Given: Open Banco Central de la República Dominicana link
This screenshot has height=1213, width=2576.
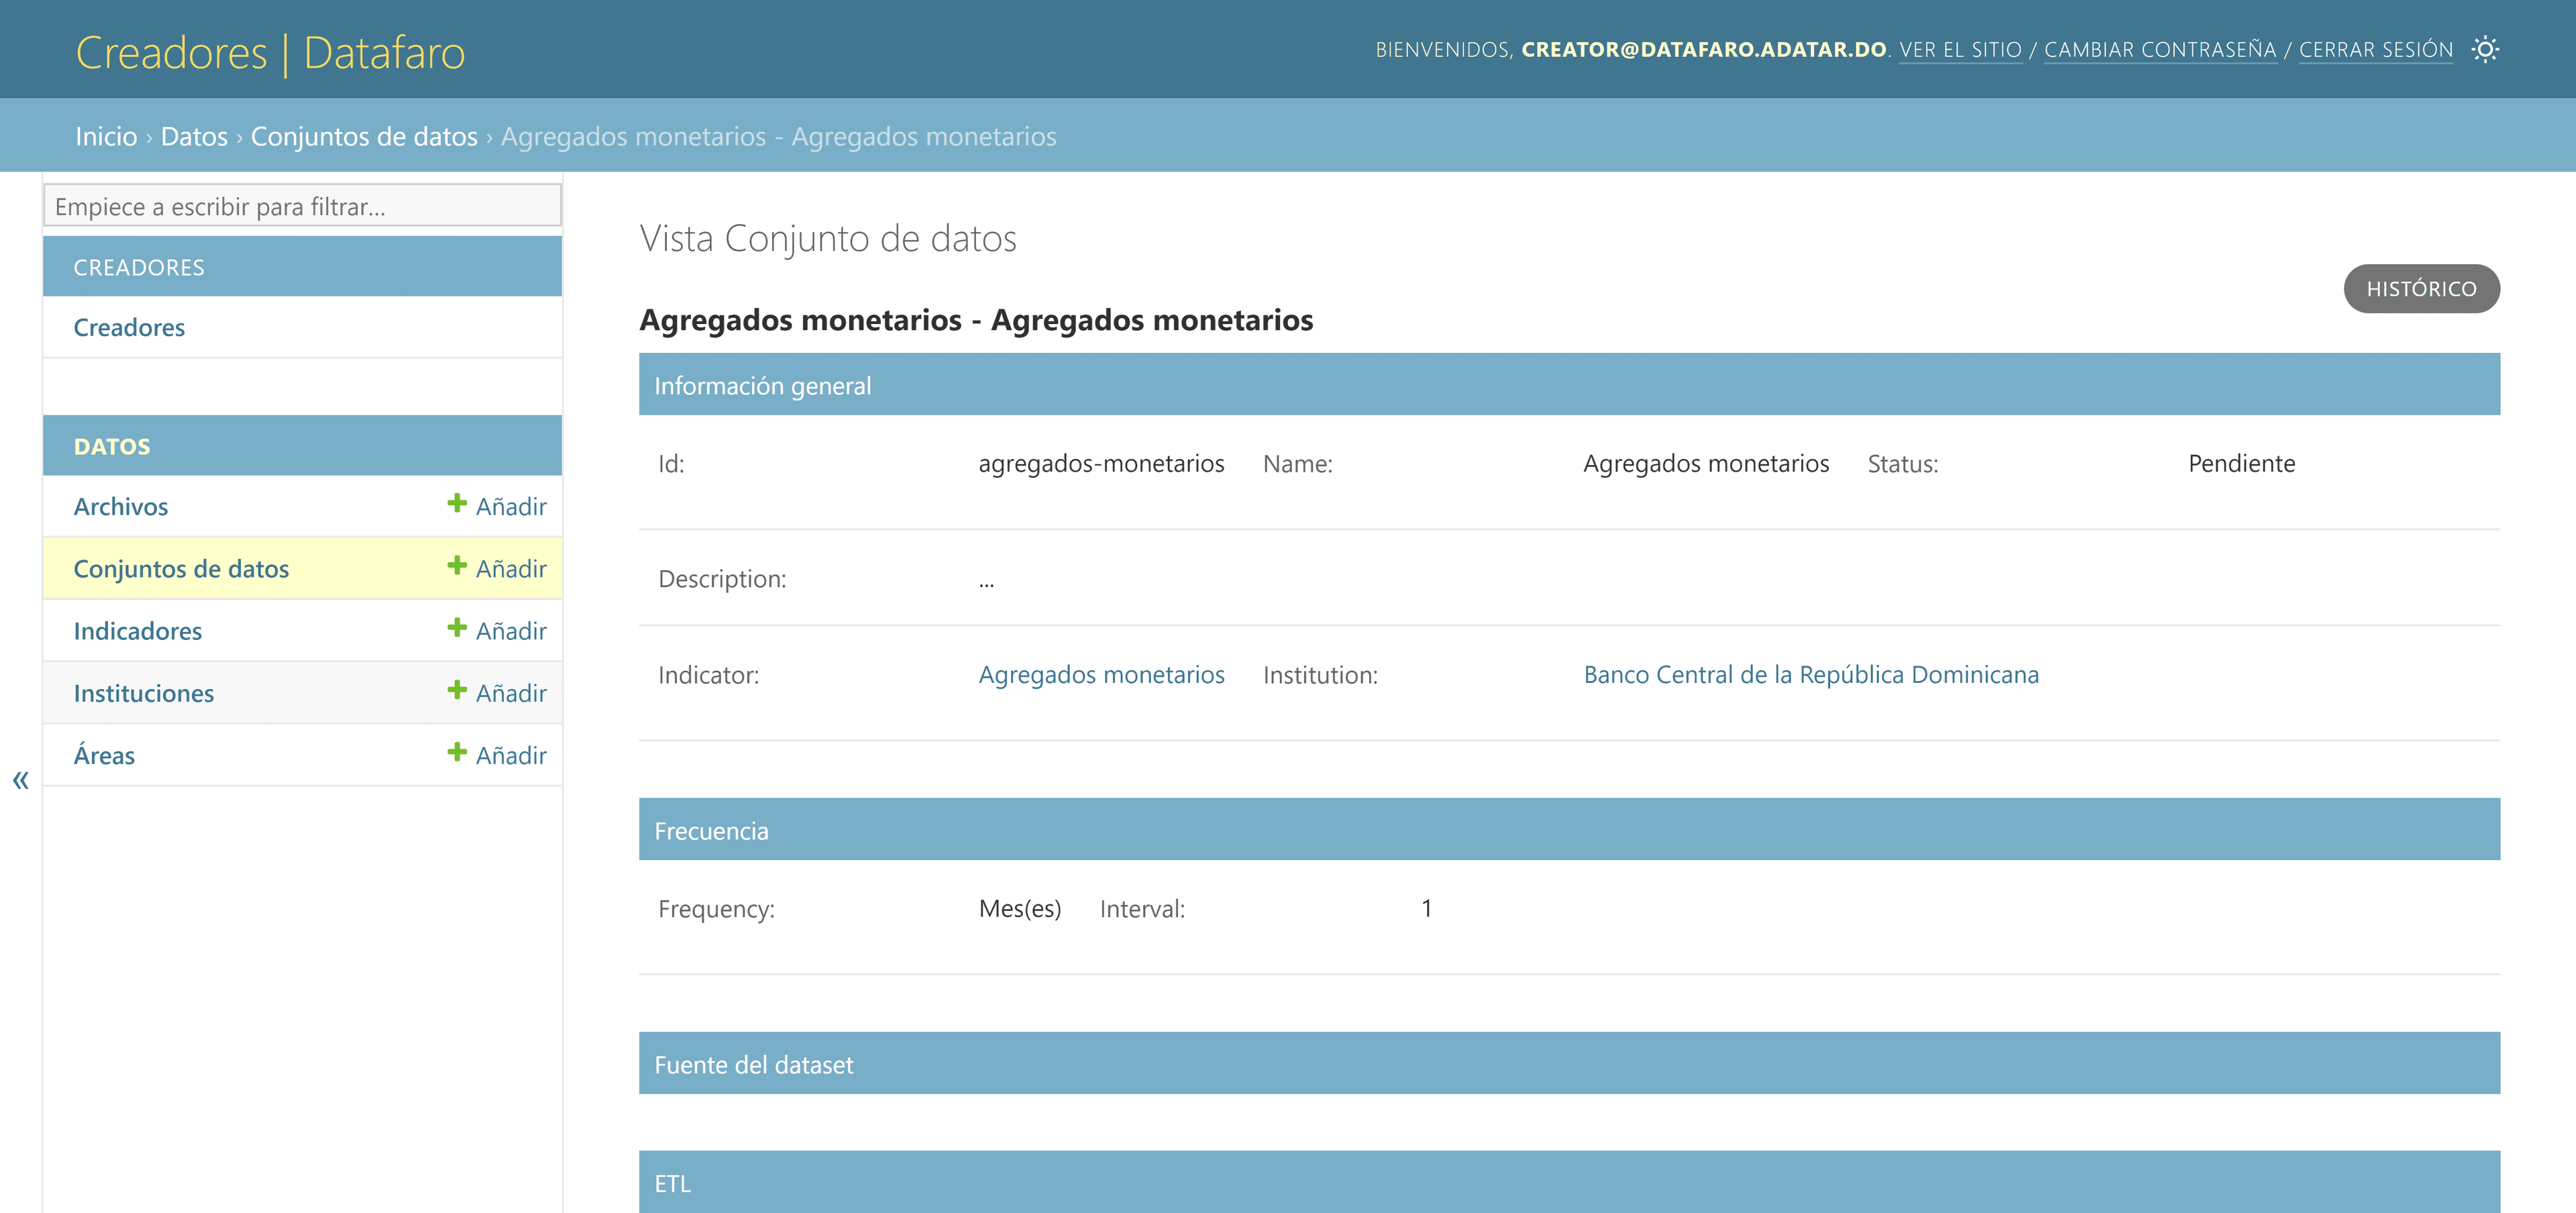Looking at the screenshot, I should click(1811, 674).
